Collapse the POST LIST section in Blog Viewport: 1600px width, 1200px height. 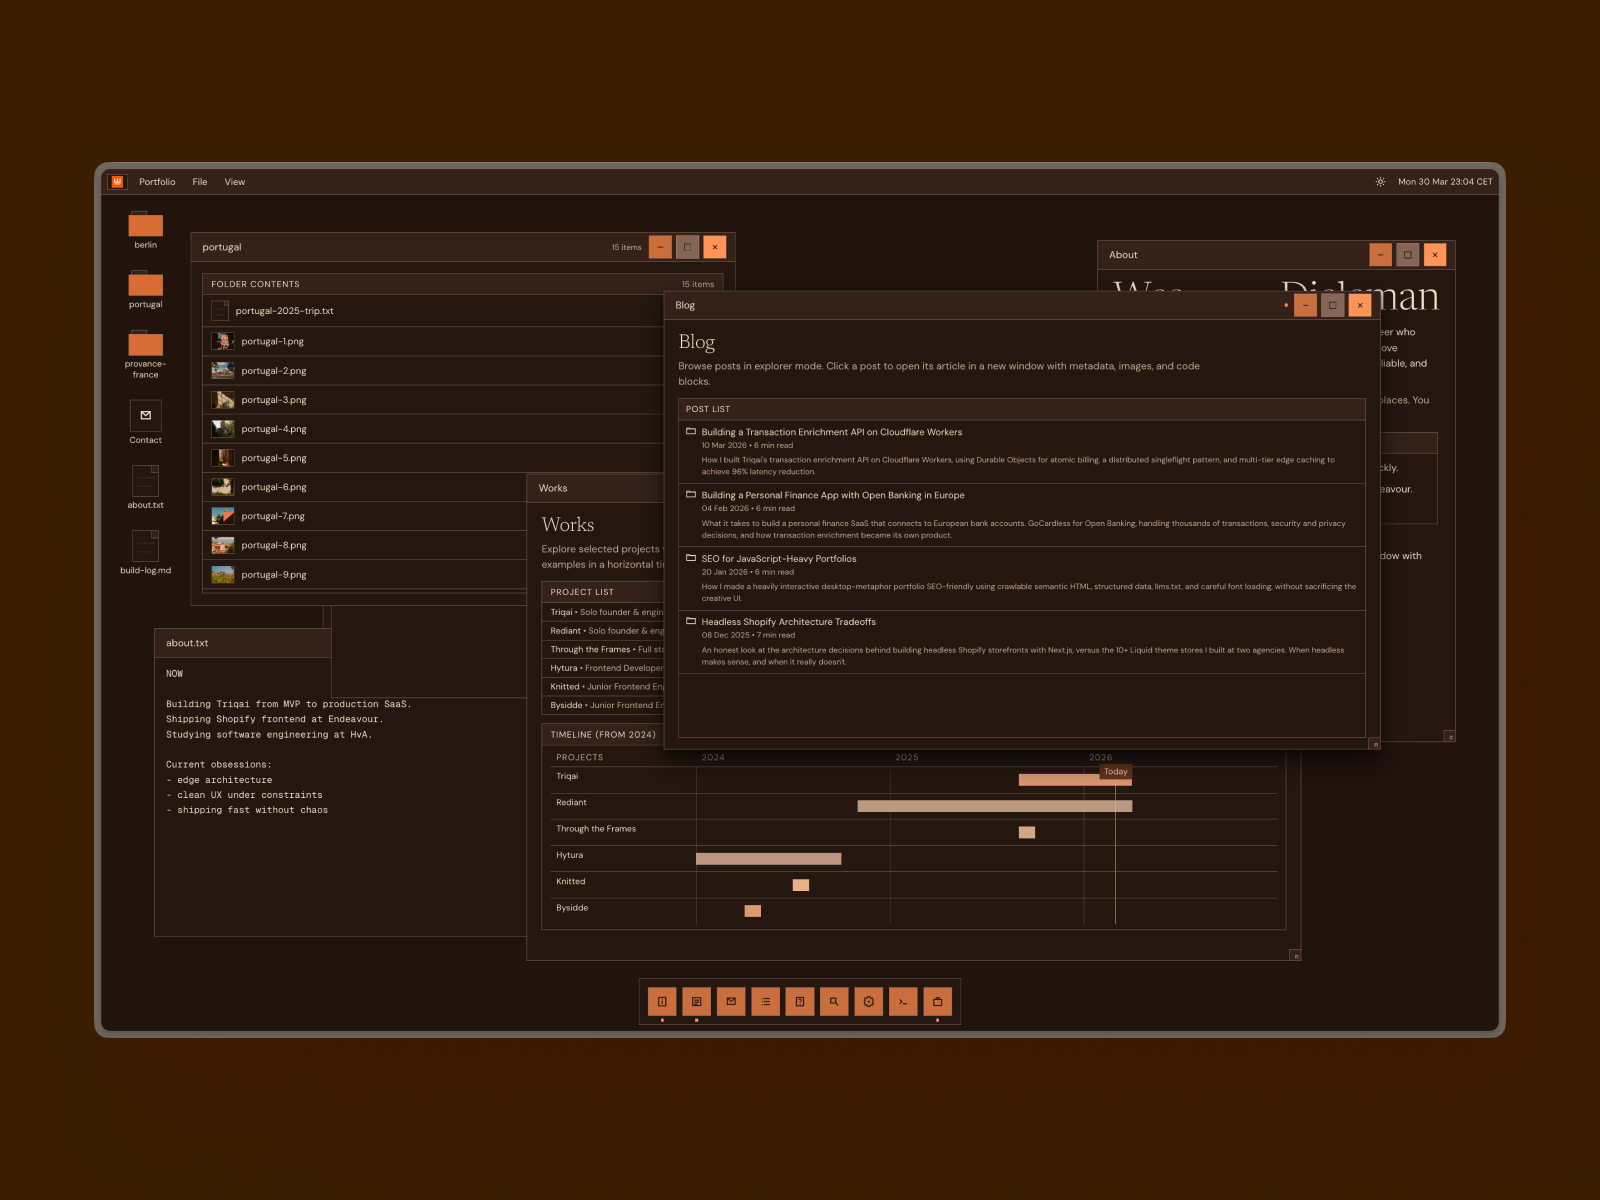point(707,409)
